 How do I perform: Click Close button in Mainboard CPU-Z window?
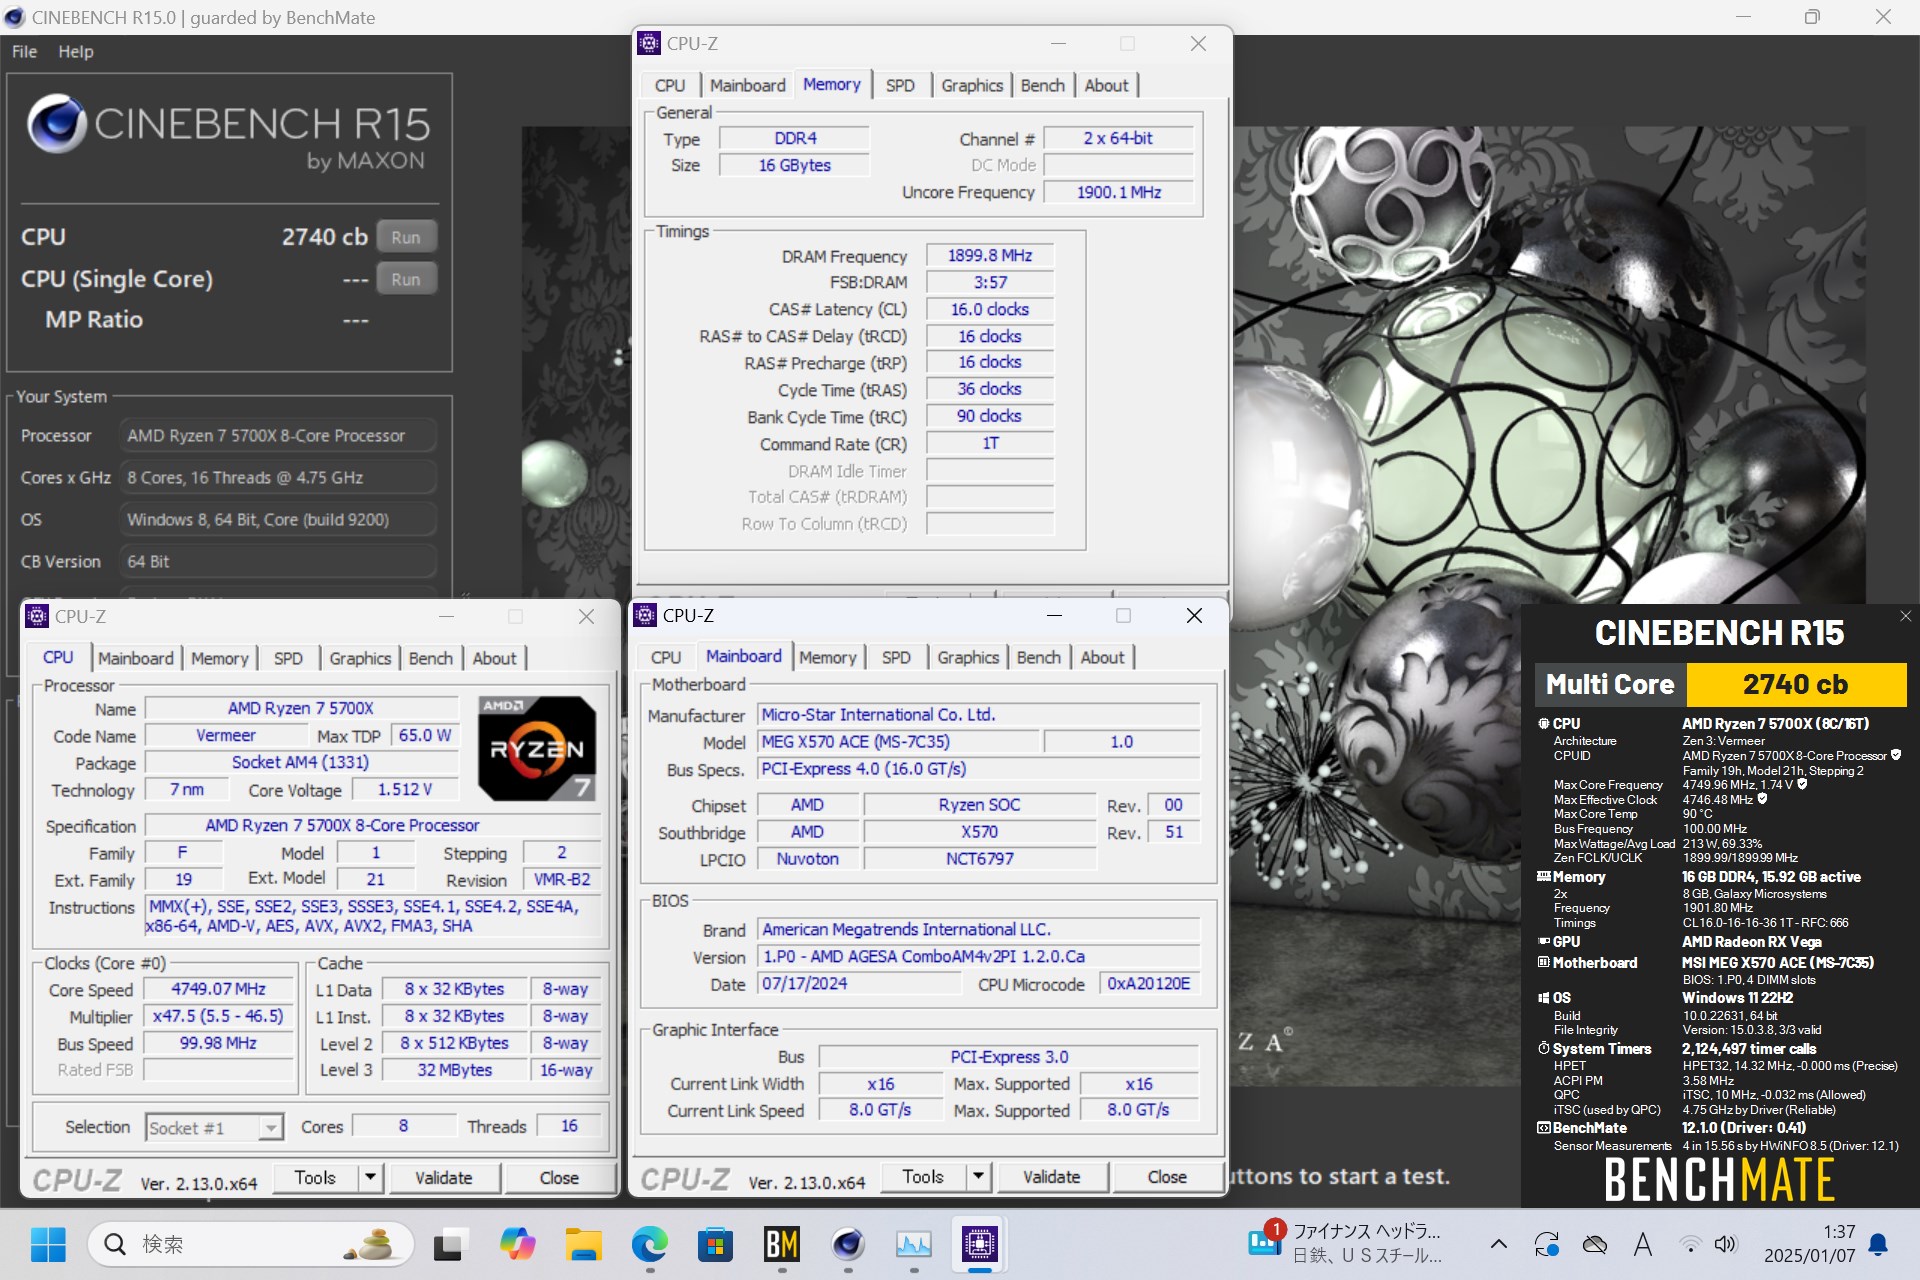coord(1167,1177)
